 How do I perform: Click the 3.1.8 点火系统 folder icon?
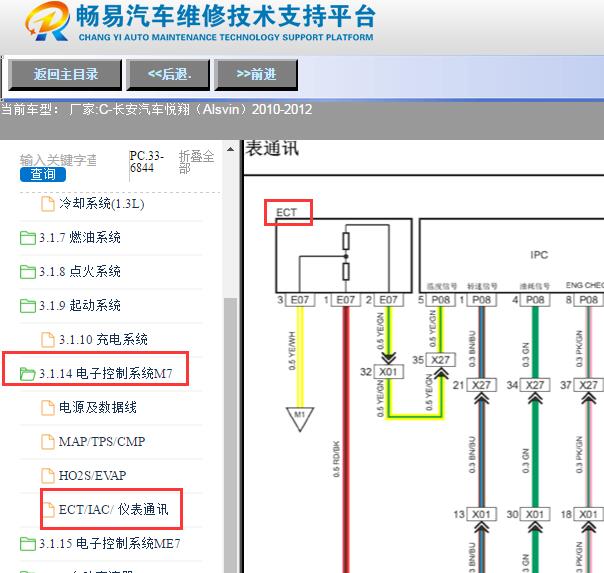click(x=28, y=272)
